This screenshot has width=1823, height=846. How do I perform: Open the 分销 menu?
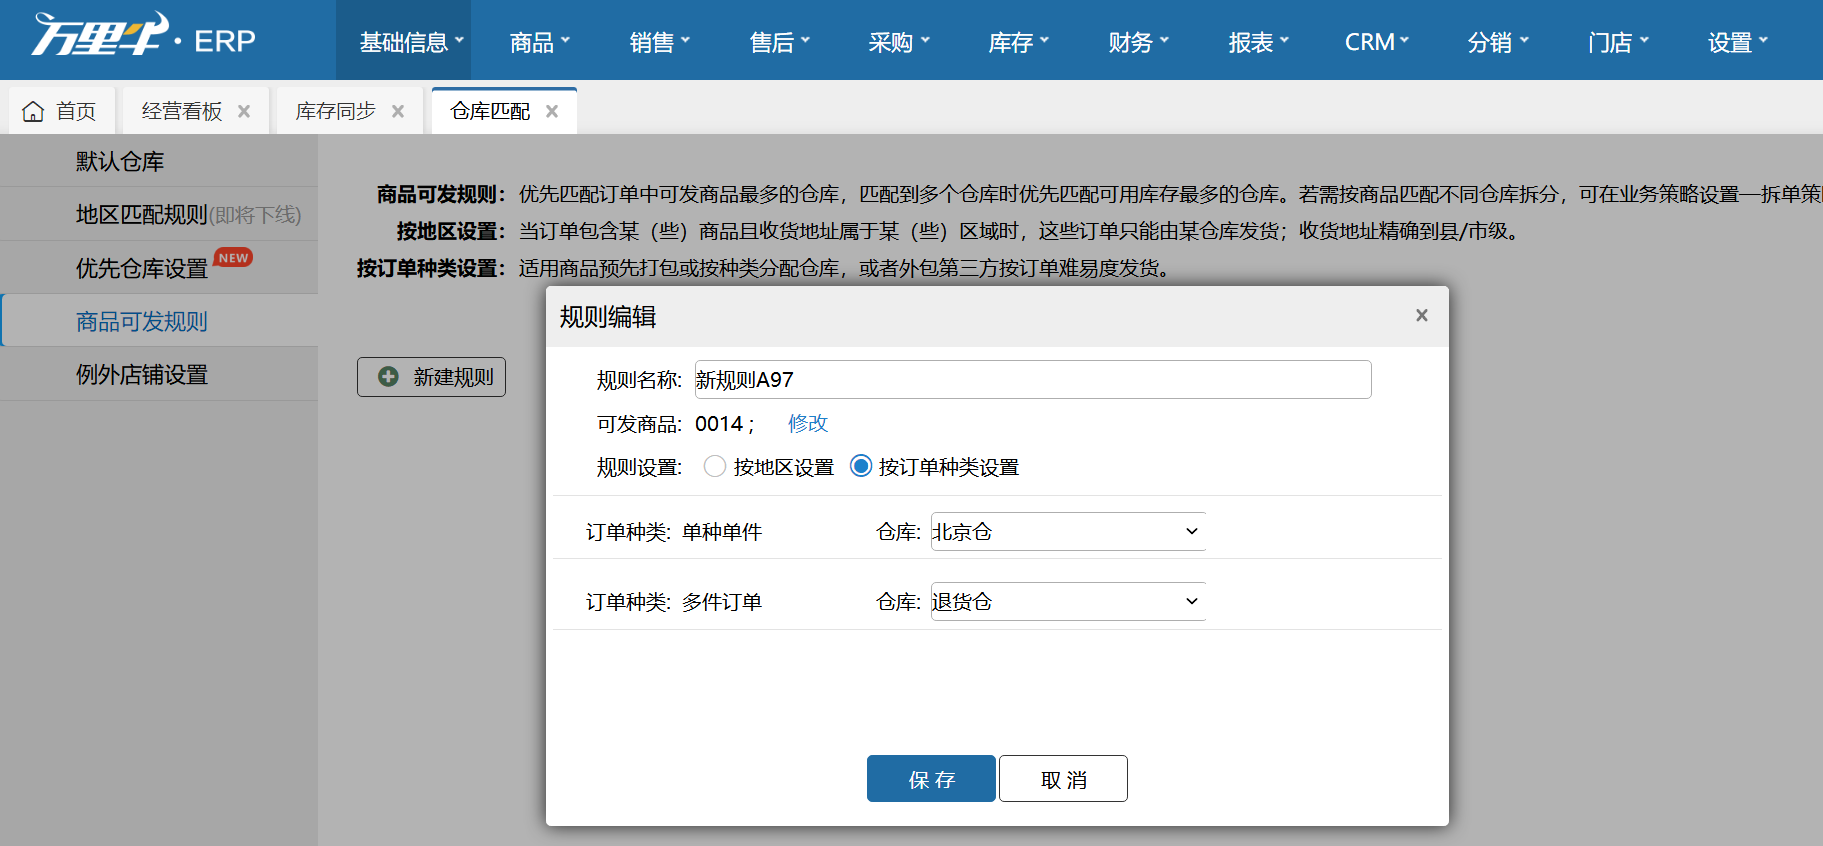click(x=1498, y=42)
